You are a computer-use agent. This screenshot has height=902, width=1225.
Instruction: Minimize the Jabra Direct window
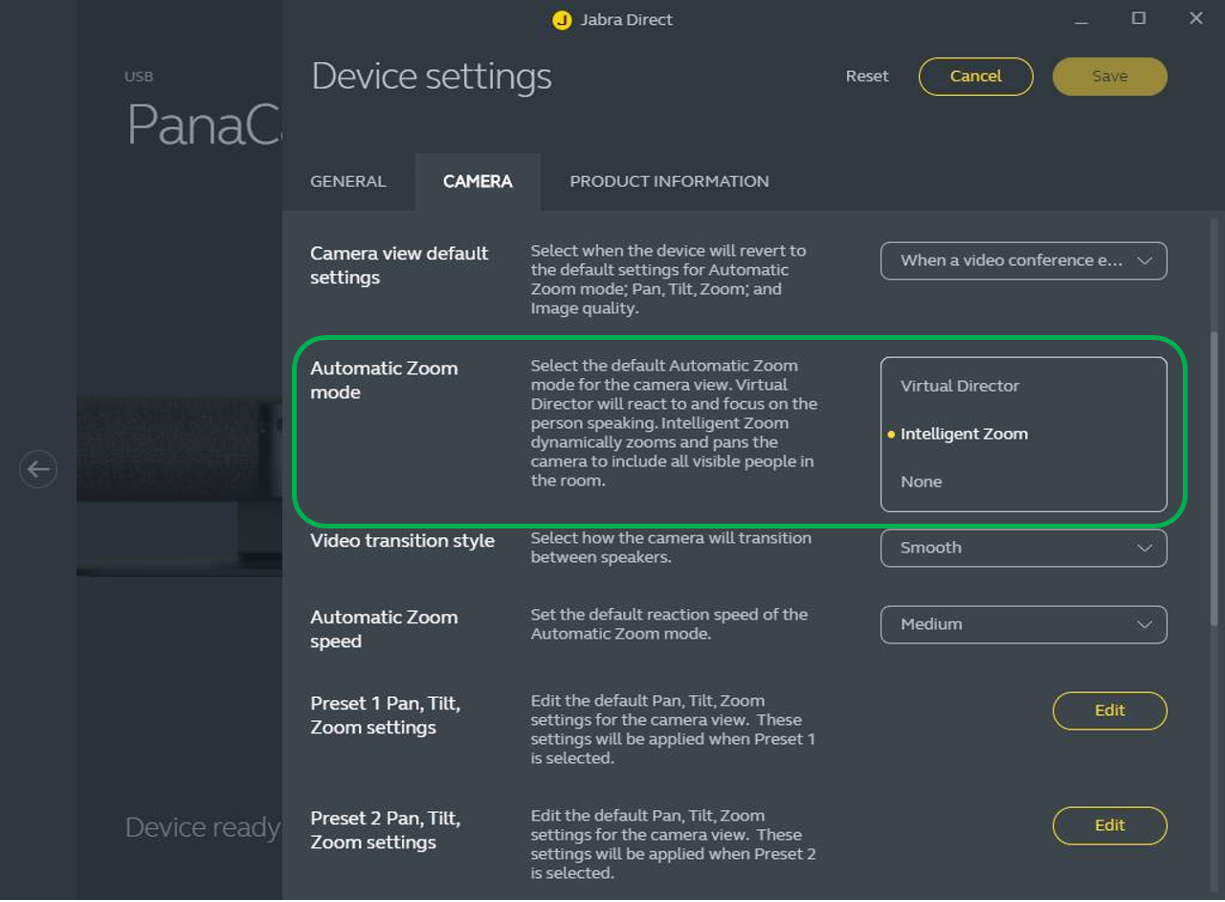pyautogui.click(x=1081, y=20)
